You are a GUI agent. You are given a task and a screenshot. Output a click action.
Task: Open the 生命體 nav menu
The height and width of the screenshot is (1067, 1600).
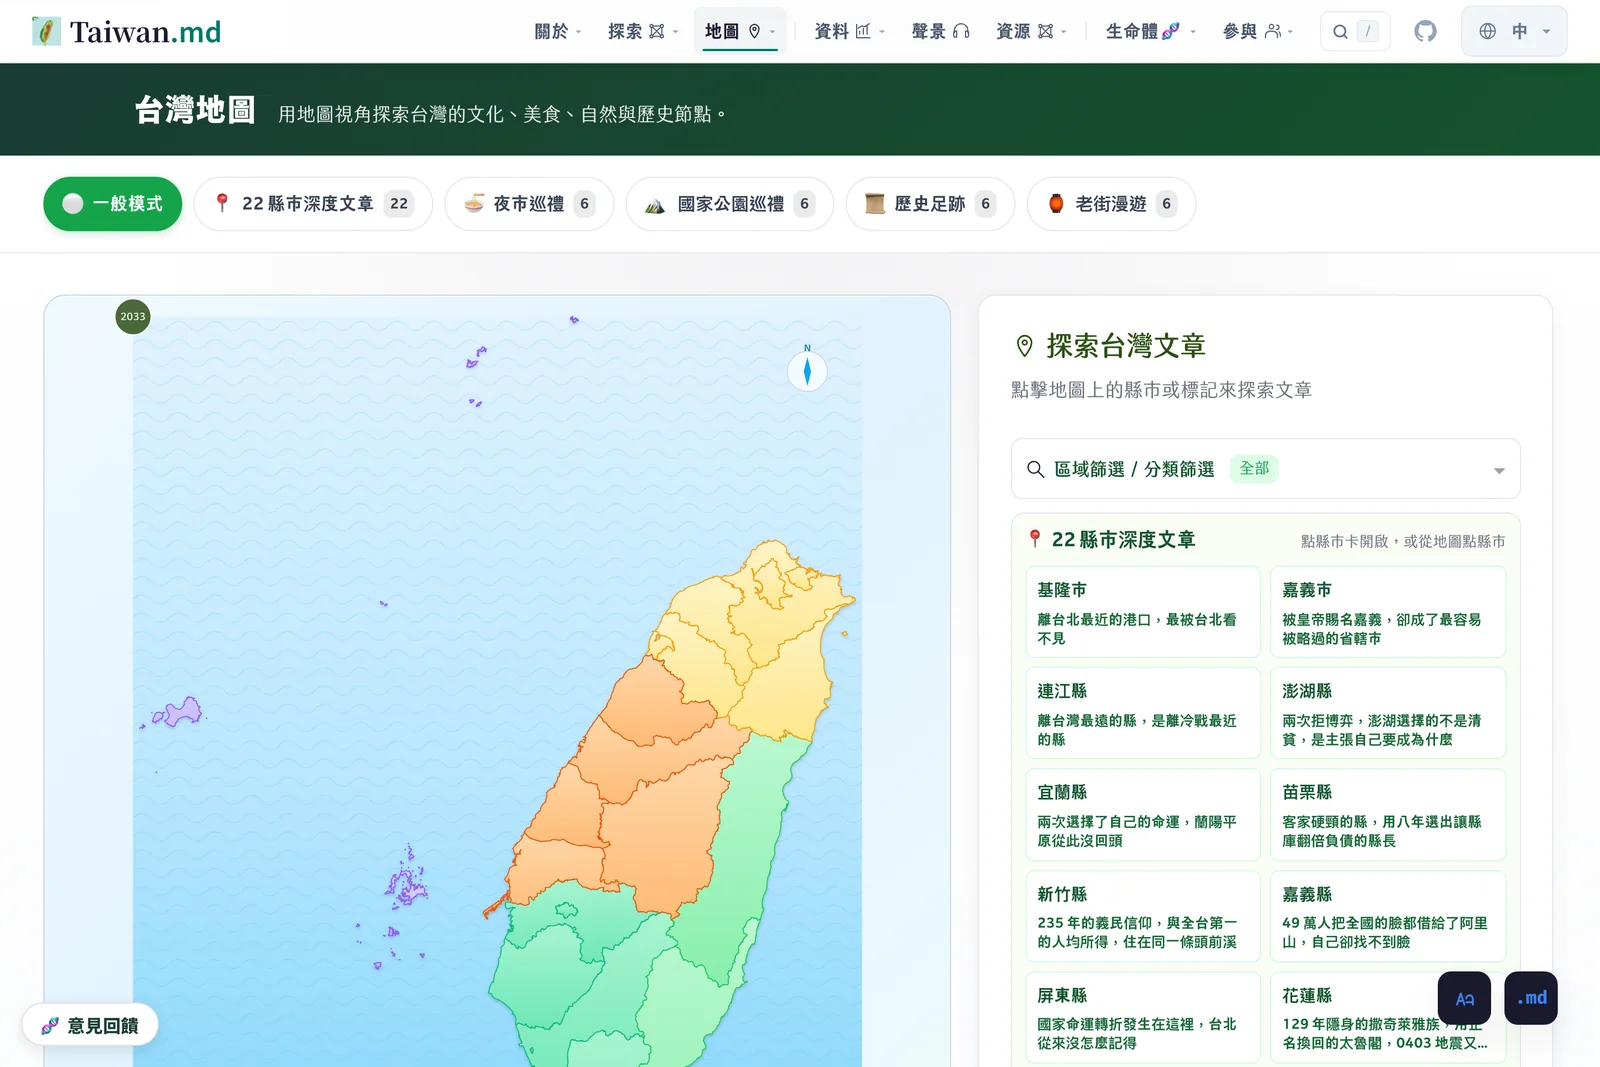(1151, 31)
